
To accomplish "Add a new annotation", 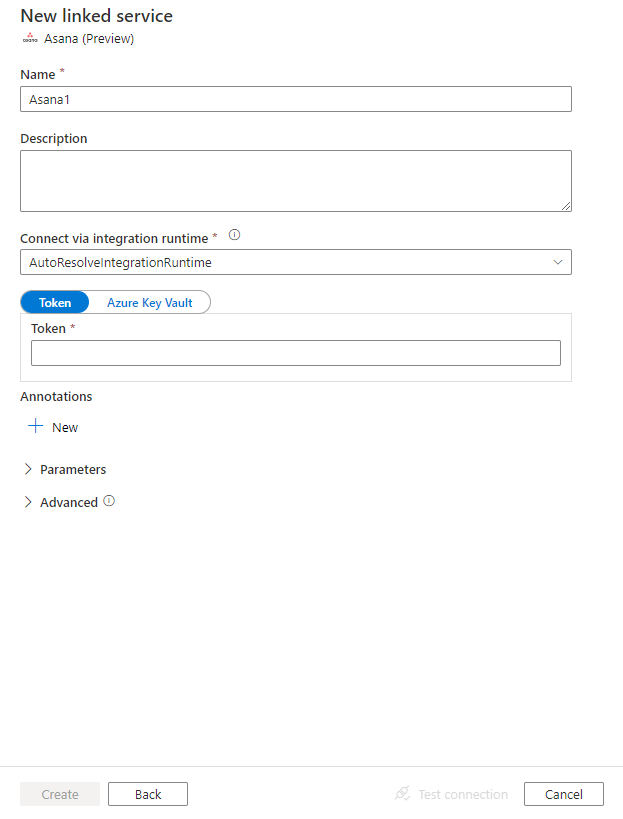I will coord(52,426).
